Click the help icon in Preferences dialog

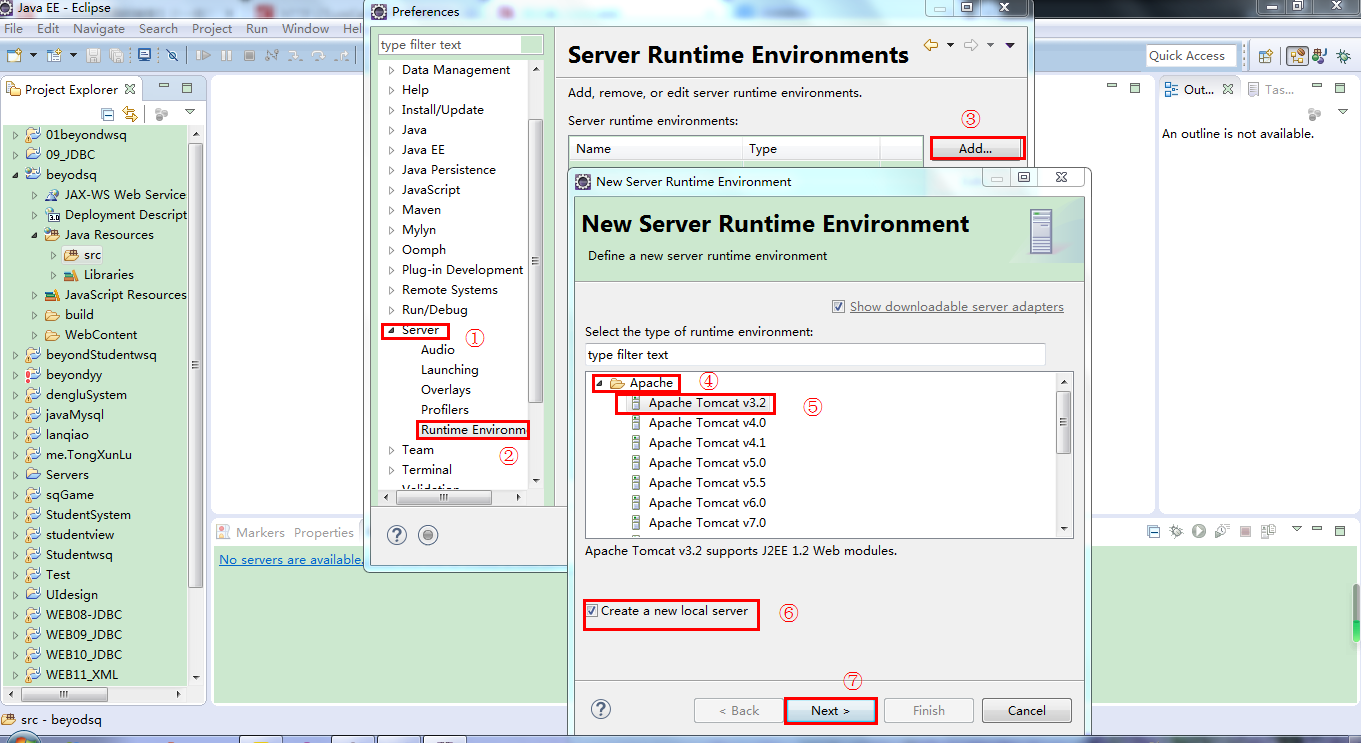point(397,535)
